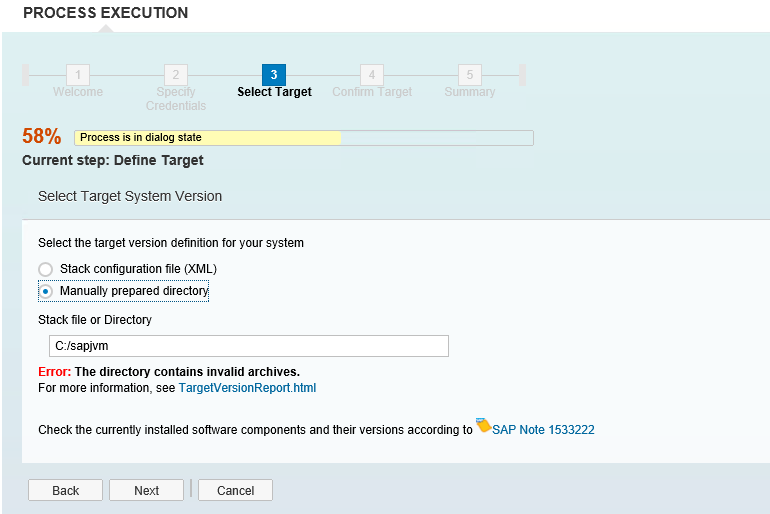Open SAP Note 1533222 link
Image resolution: width=770 pixels, height=514 pixels.
(543, 430)
